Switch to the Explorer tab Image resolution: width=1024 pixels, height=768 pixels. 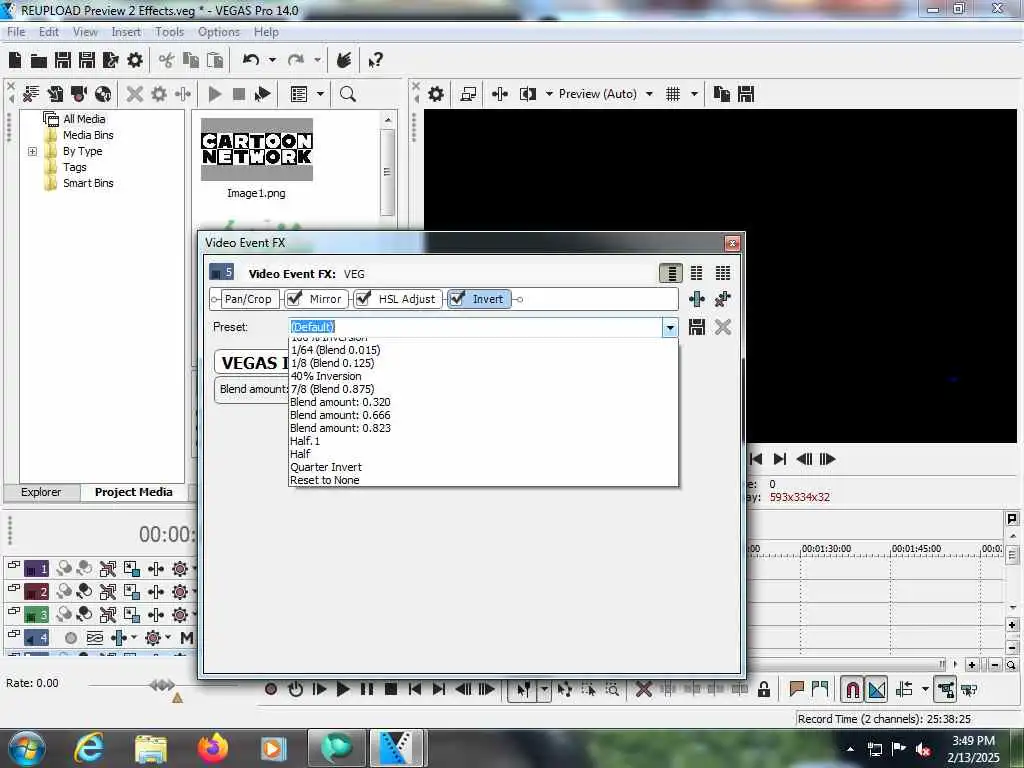(41, 492)
